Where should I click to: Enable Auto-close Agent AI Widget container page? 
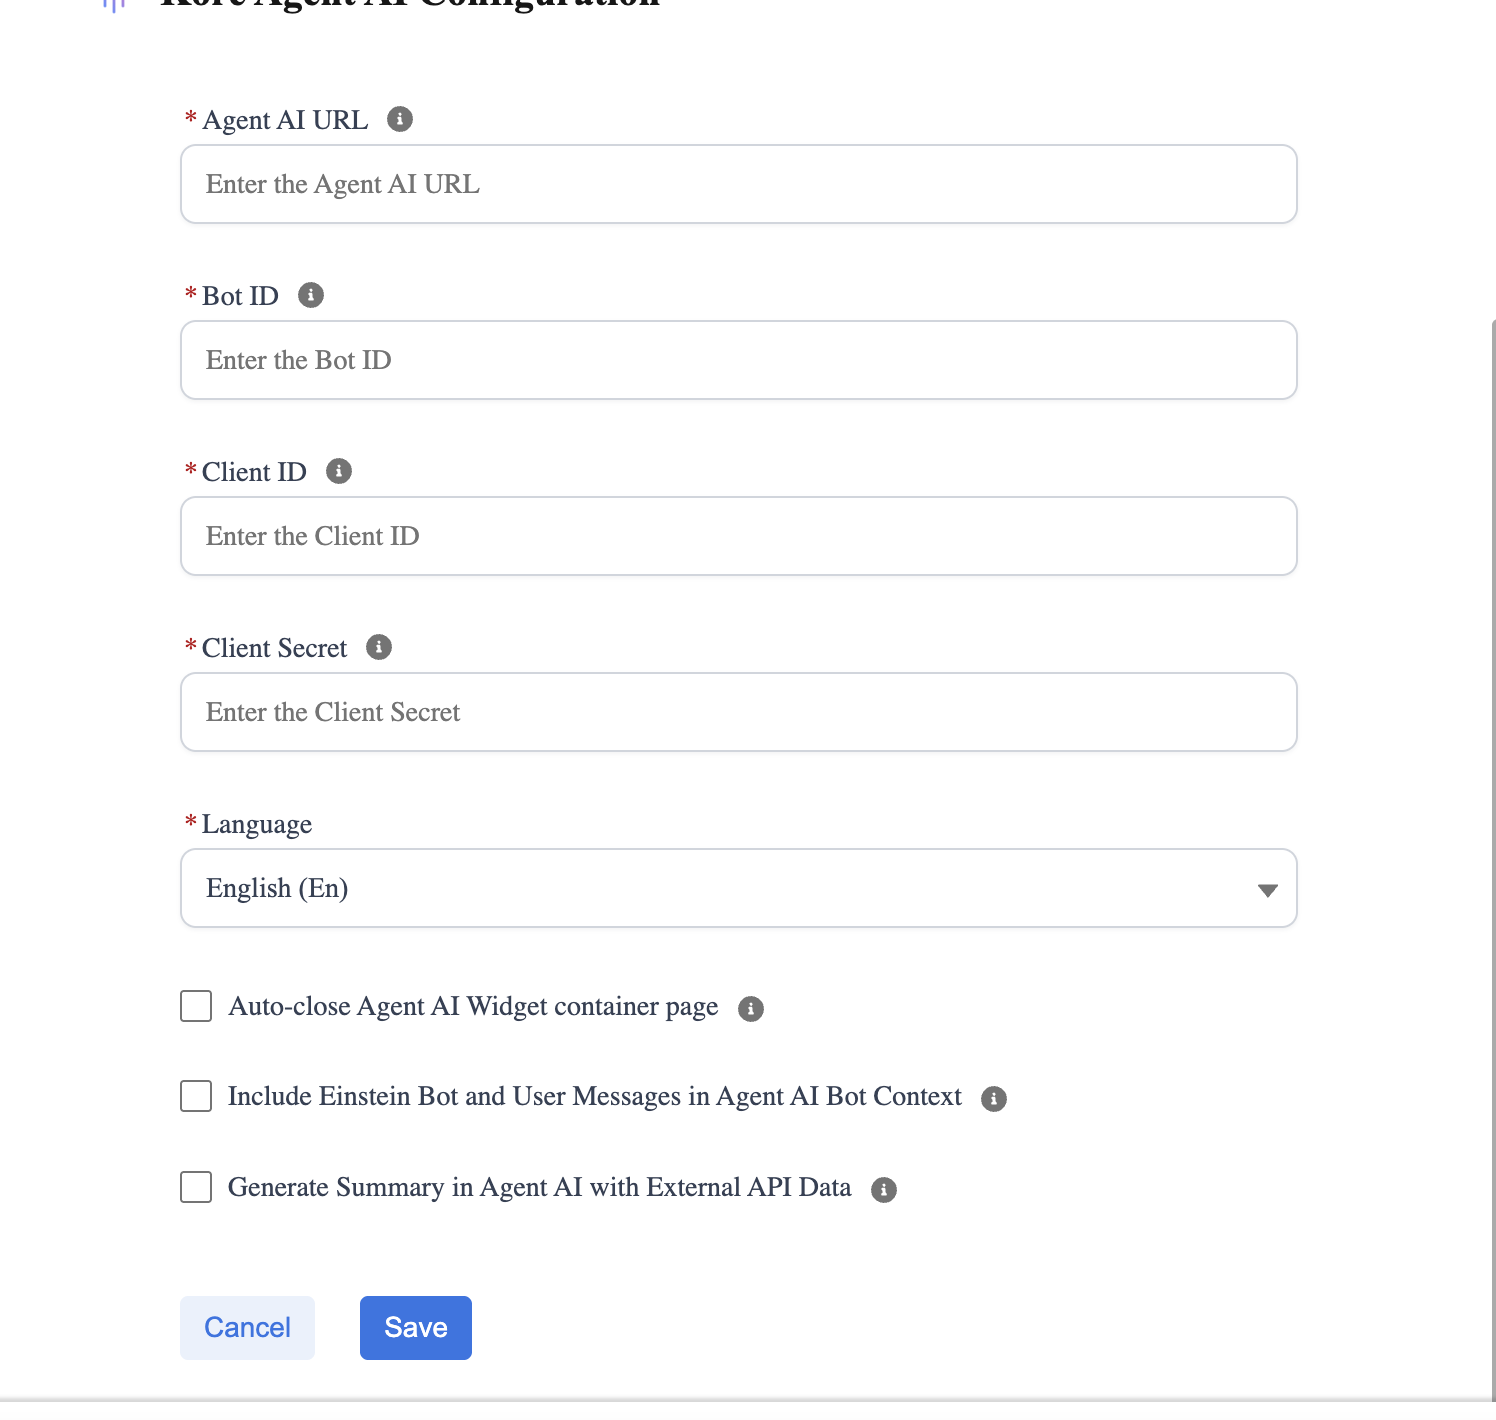point(196,1006)
